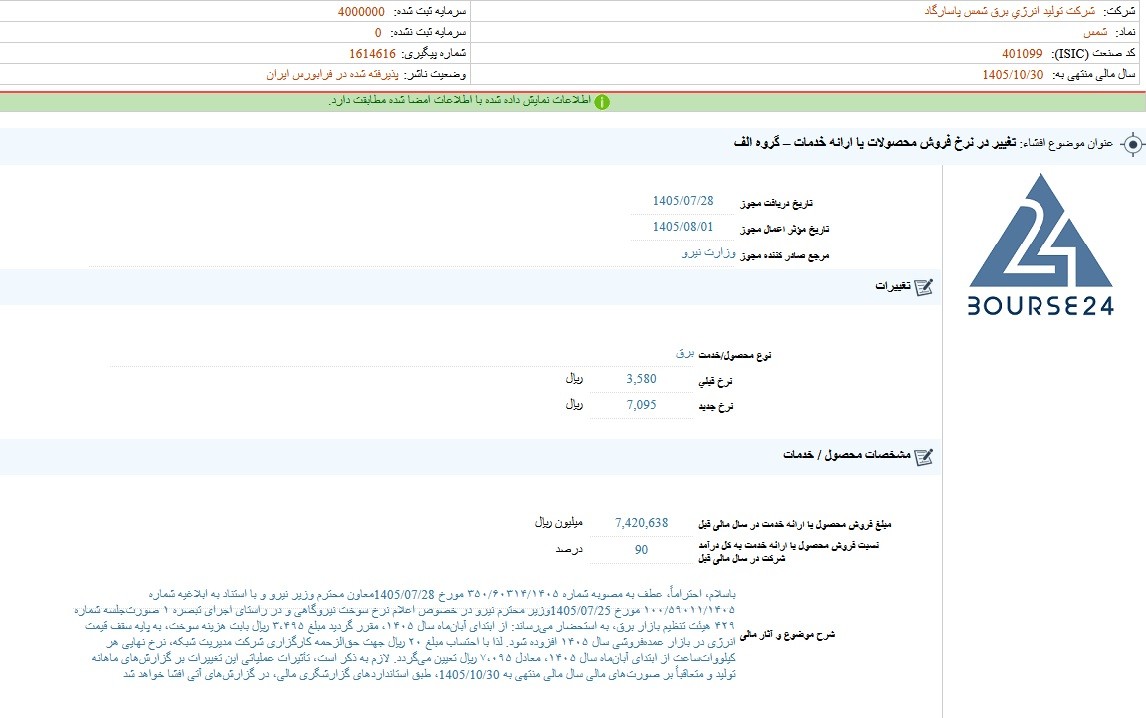1146x718 pixels.
Task: Click the درصد unit label
Action: click(569, 550)
